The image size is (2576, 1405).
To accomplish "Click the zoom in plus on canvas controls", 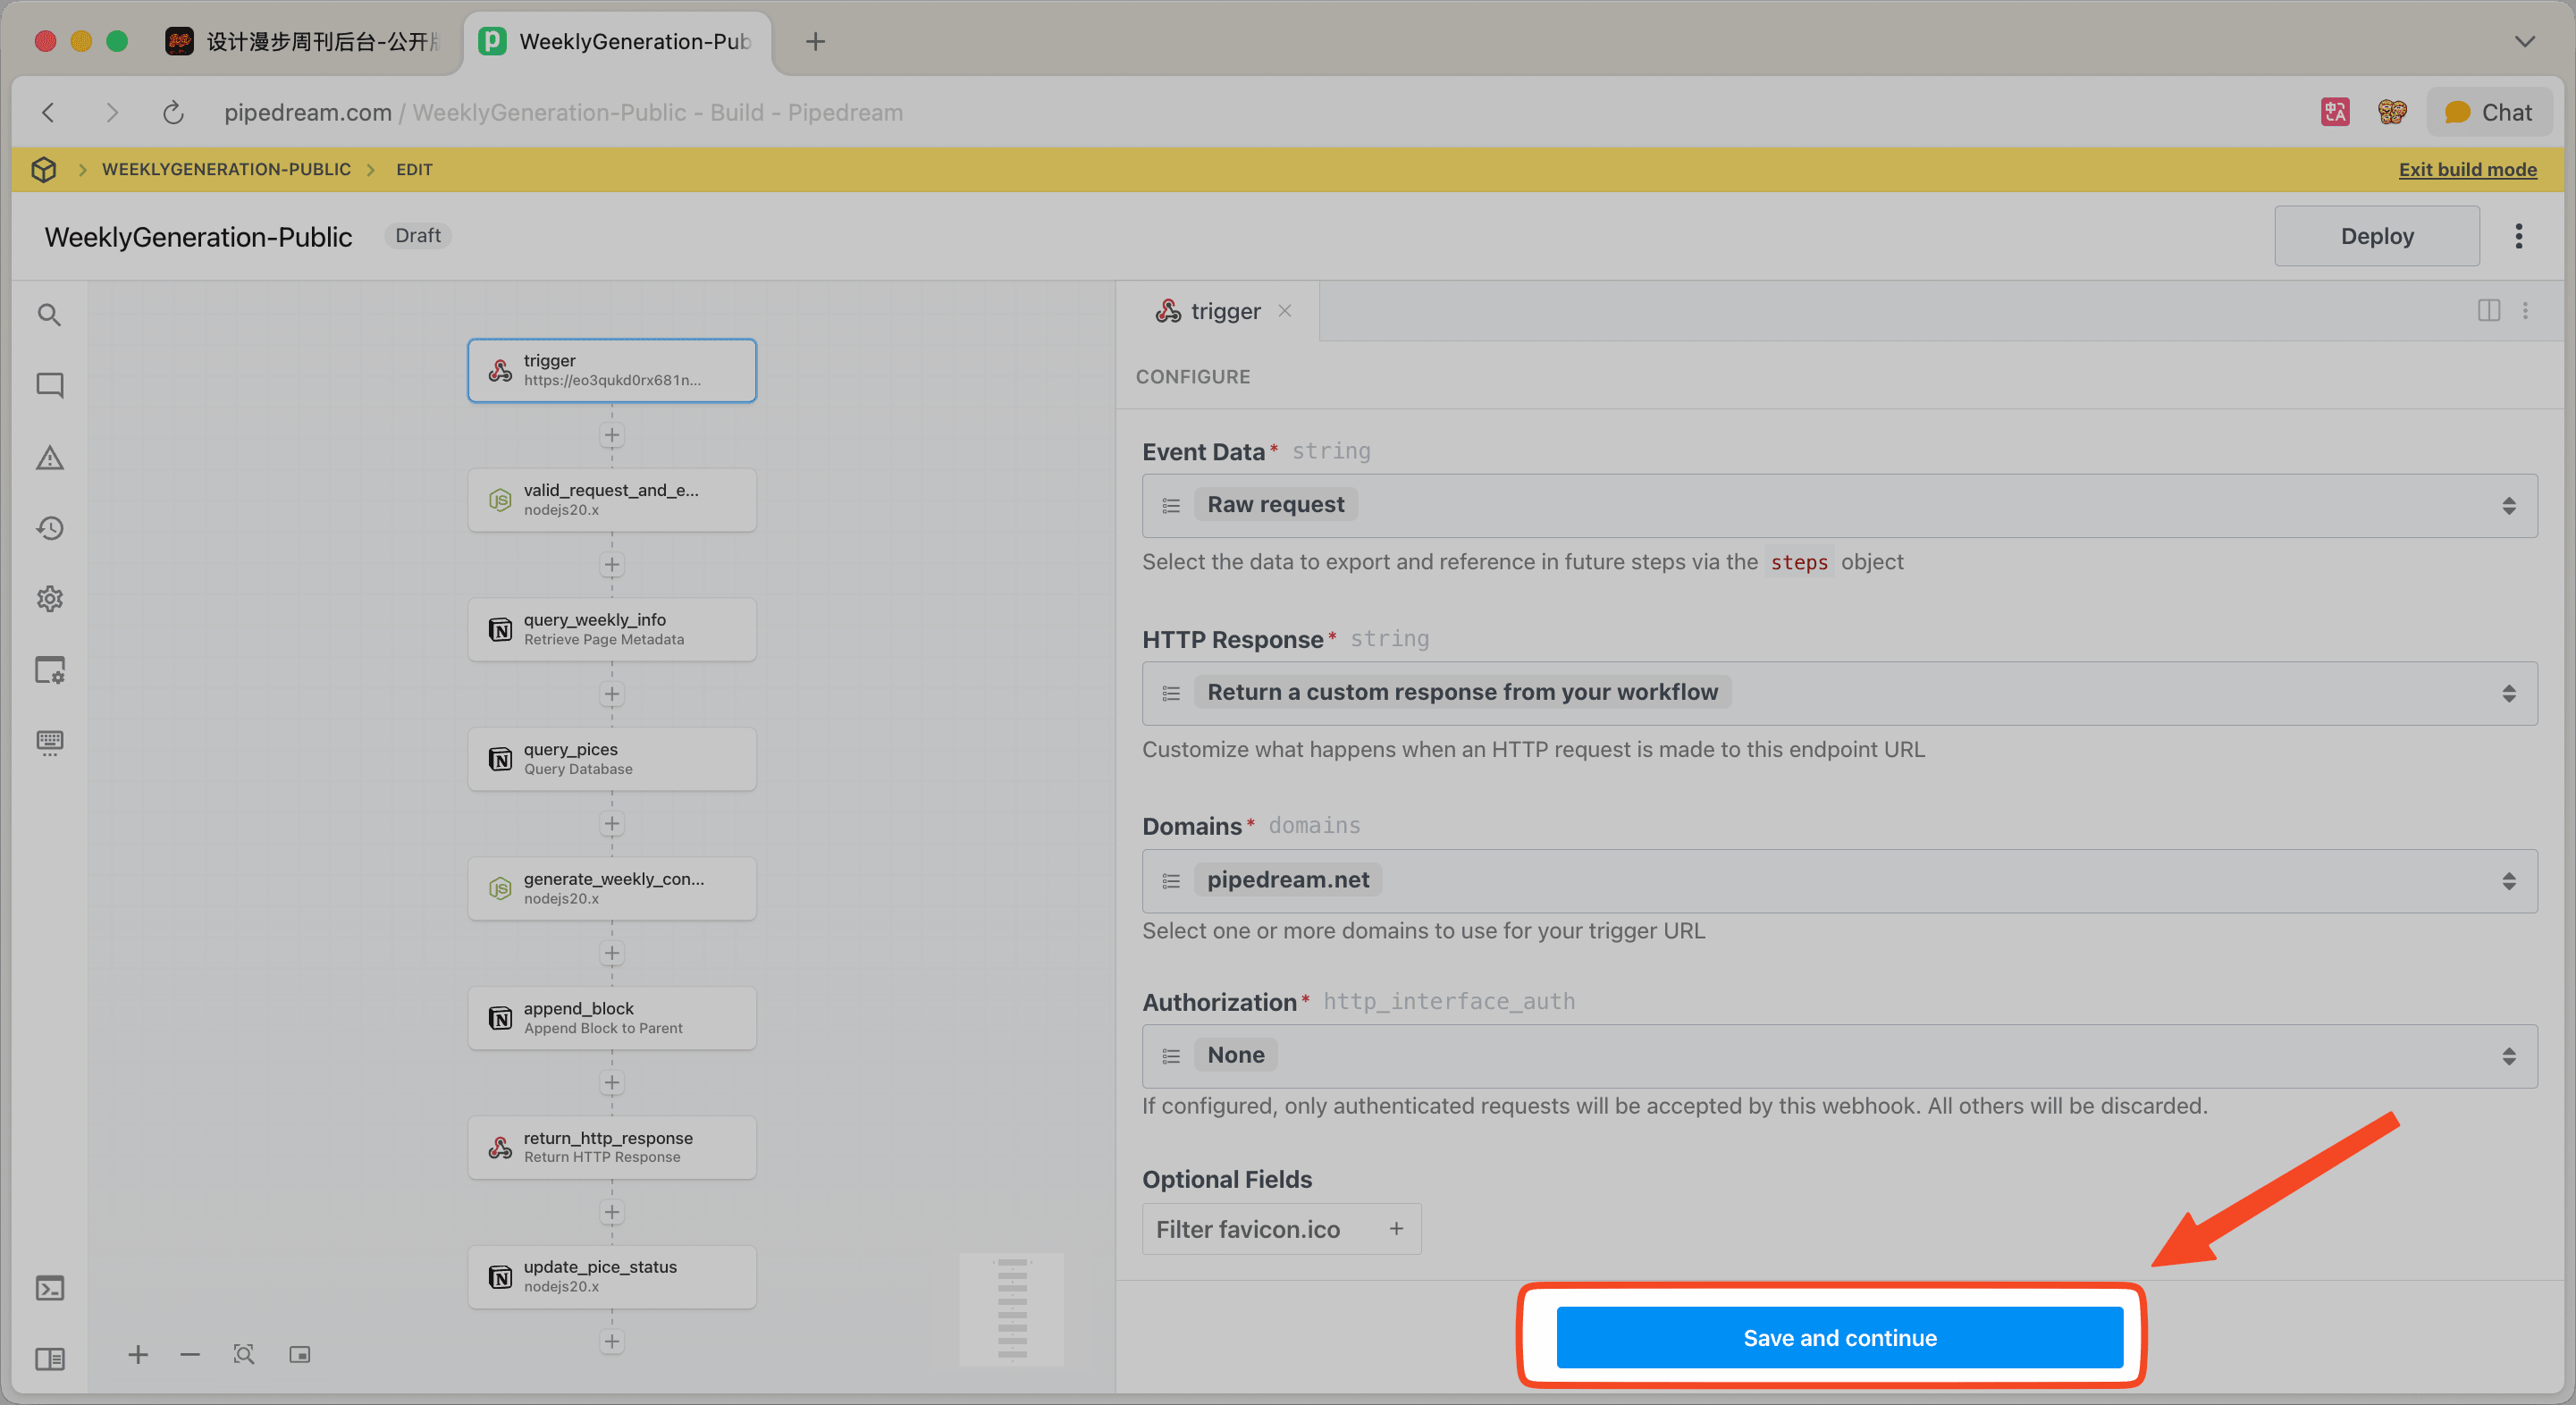I will 138,1354.
